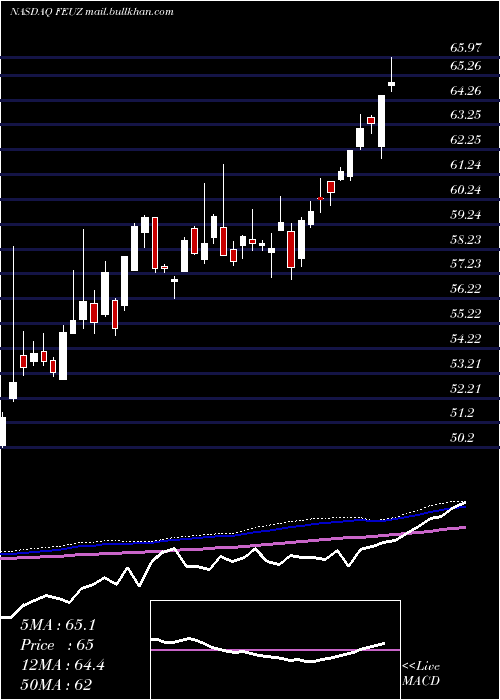This screenshot has width=500, height=700.
Task: Click the 5MA : 65.1 reading
Action: click(58, 625)
